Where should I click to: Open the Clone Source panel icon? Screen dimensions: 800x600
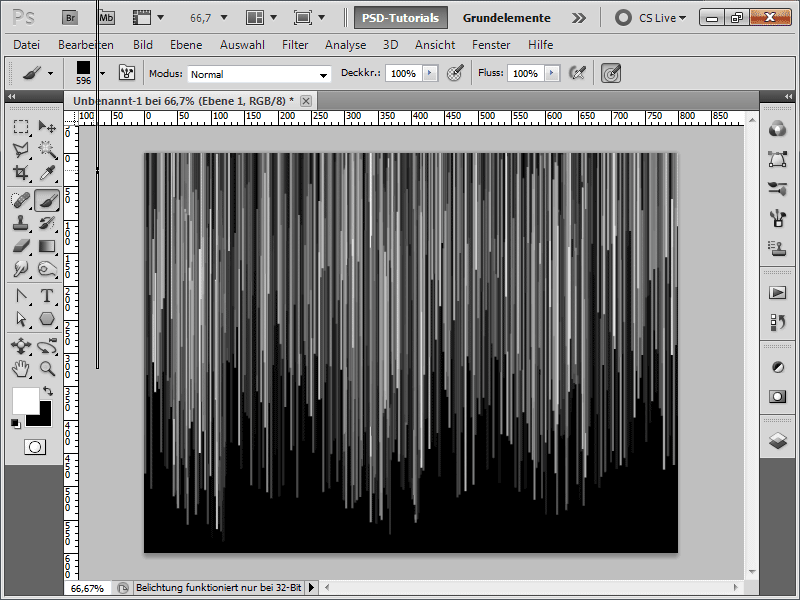coord(778,248)
